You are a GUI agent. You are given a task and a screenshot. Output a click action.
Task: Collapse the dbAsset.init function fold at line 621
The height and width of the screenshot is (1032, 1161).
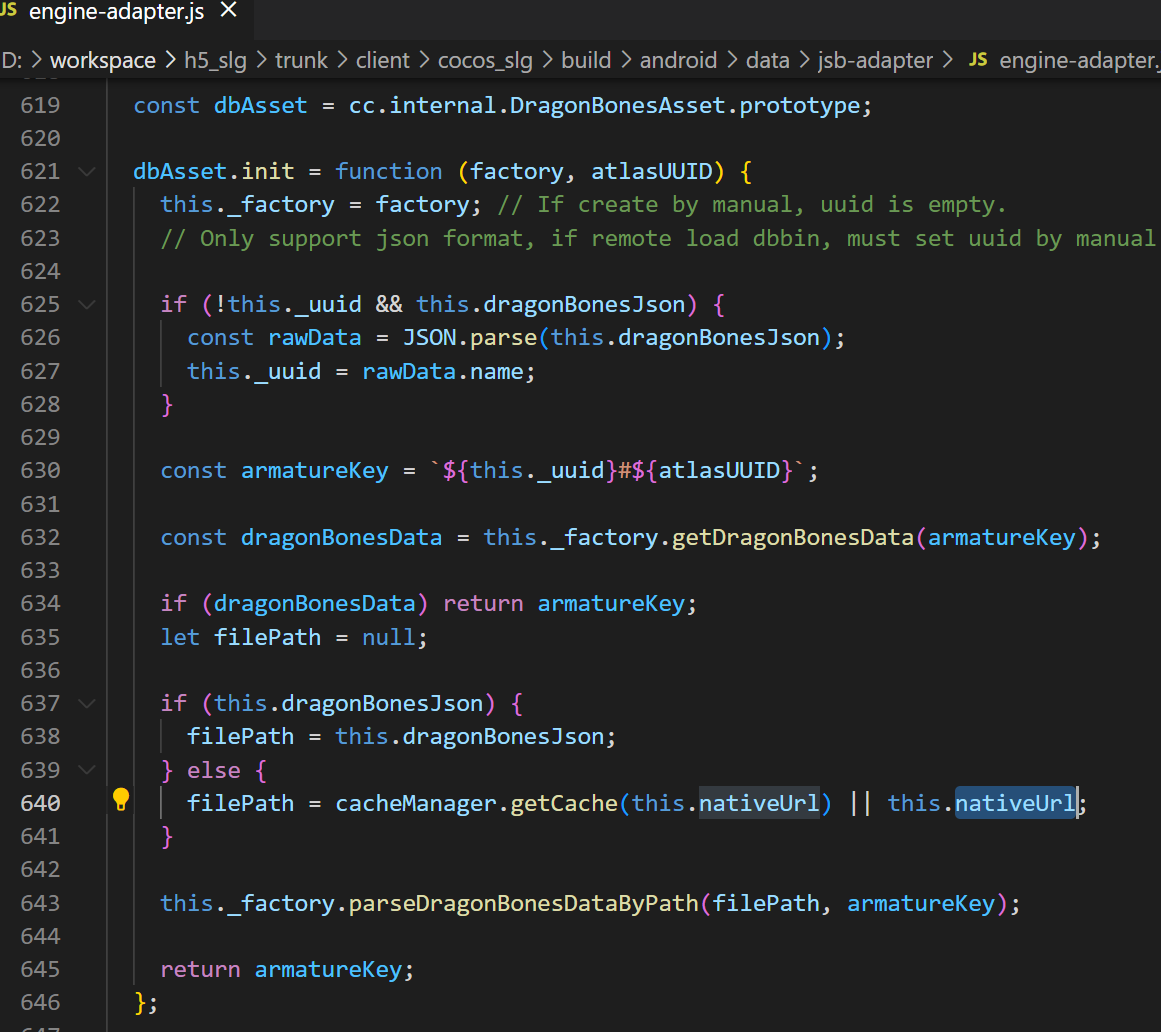click(x=87, y=172)
